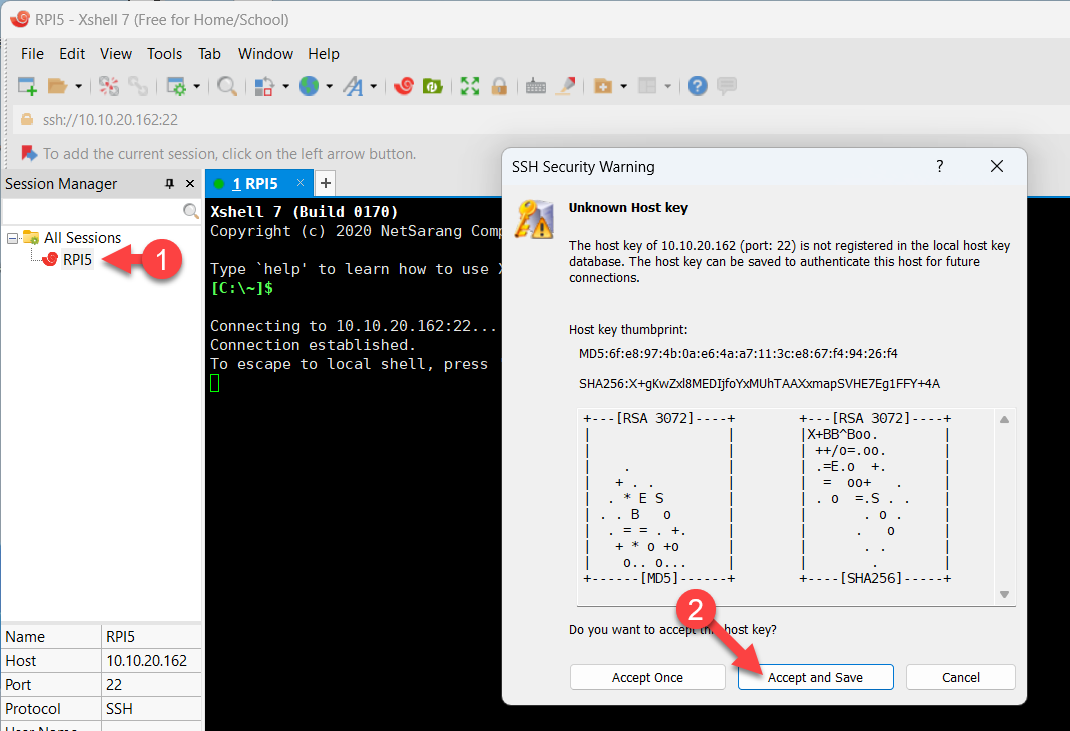Click the Find magnifier toolbar icon
The width and height of the screenshot is (1070, 731).
coord(227,86)
